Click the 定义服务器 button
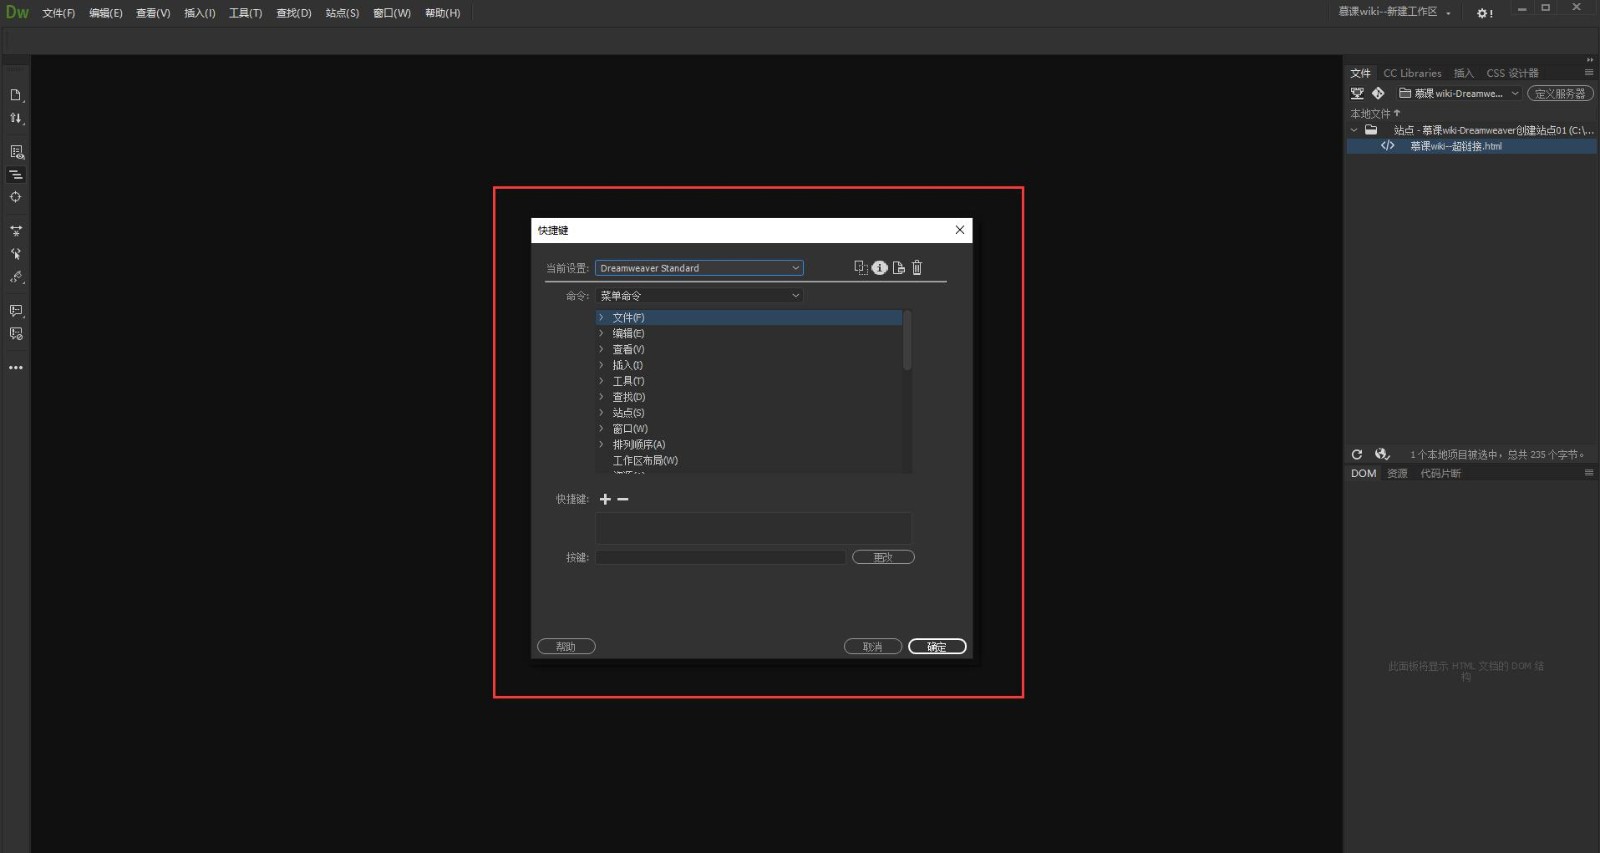Viewport: 1600px width, 853px height. point(1560,94)
